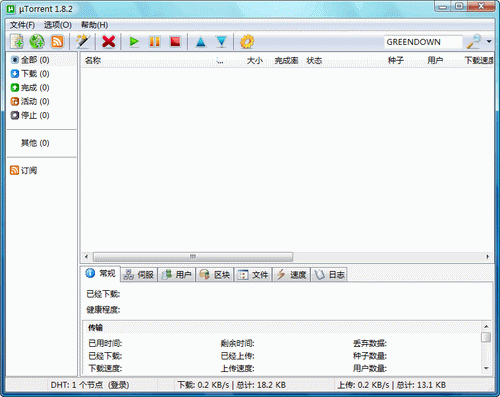The width and height of the screenshot is (500, 397).
Task: Click the queue order column header
Action: (x=220, y=61)
